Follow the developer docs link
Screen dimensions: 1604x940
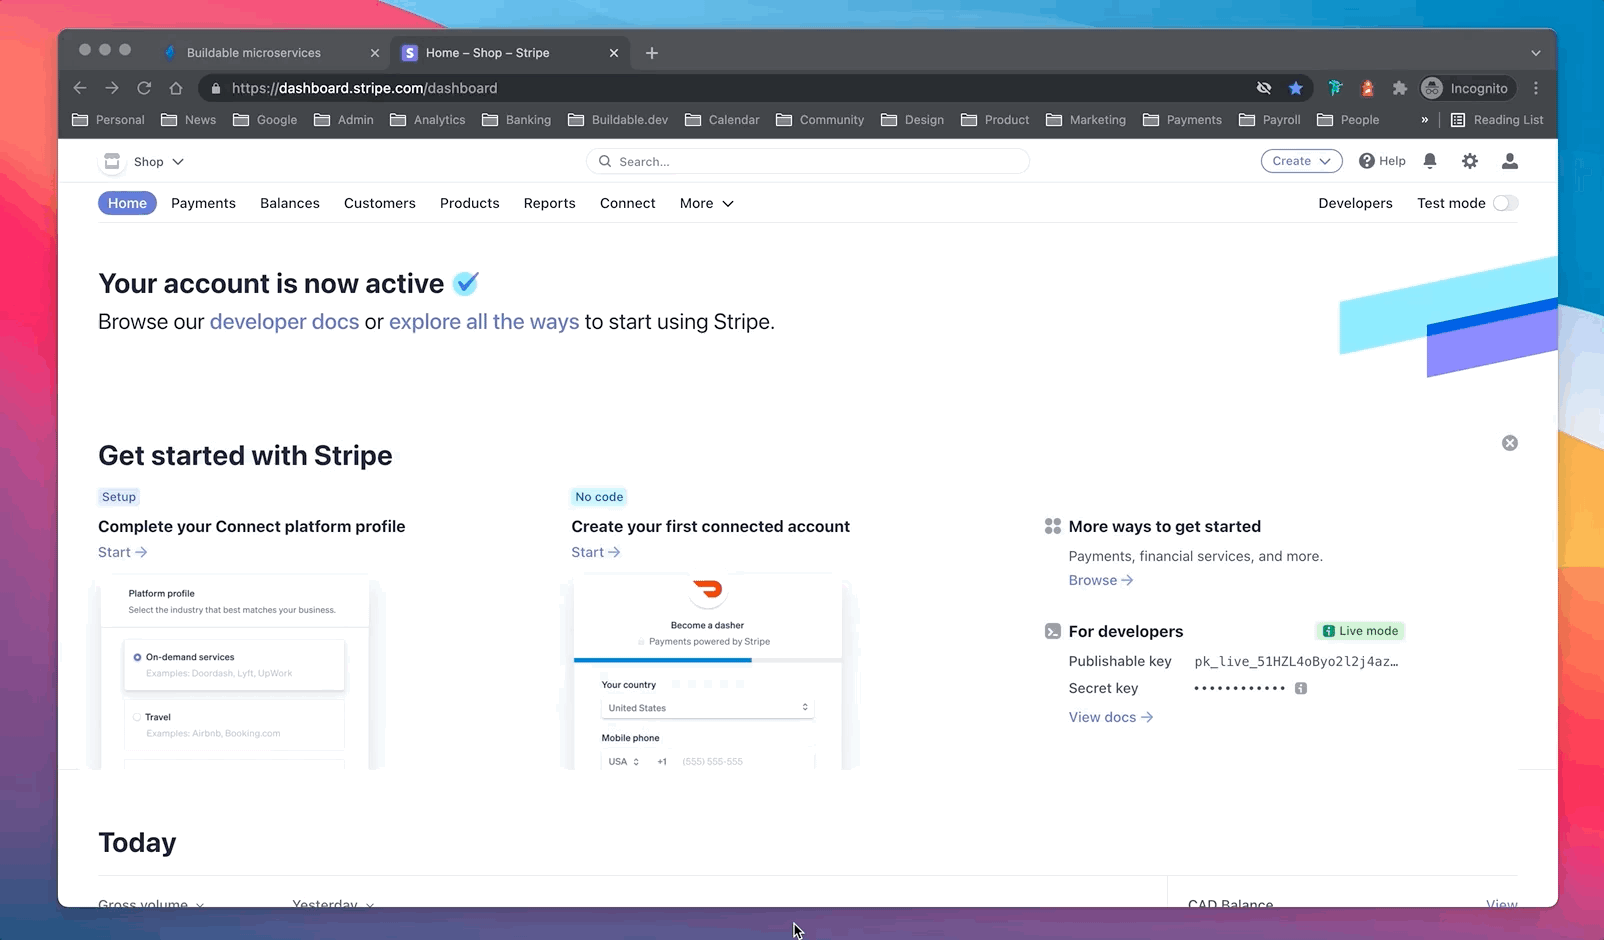284,322
